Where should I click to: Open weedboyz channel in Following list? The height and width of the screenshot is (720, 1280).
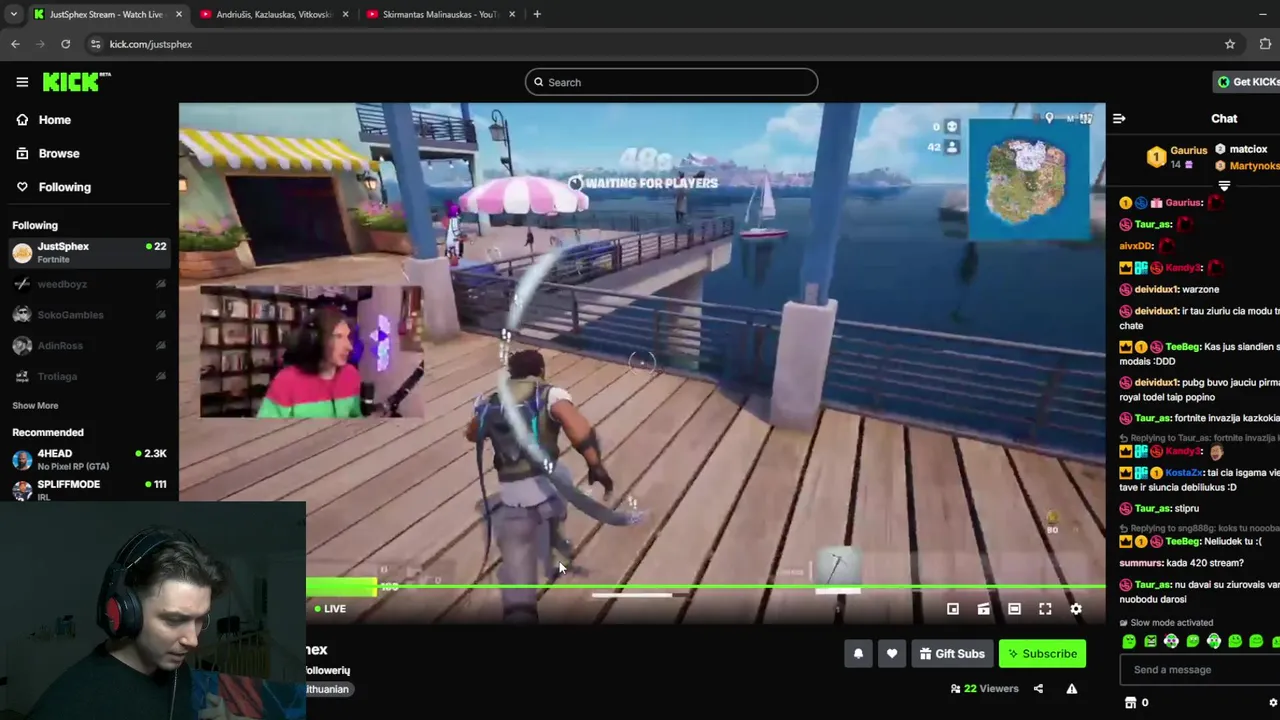click(x=89, y=284)
